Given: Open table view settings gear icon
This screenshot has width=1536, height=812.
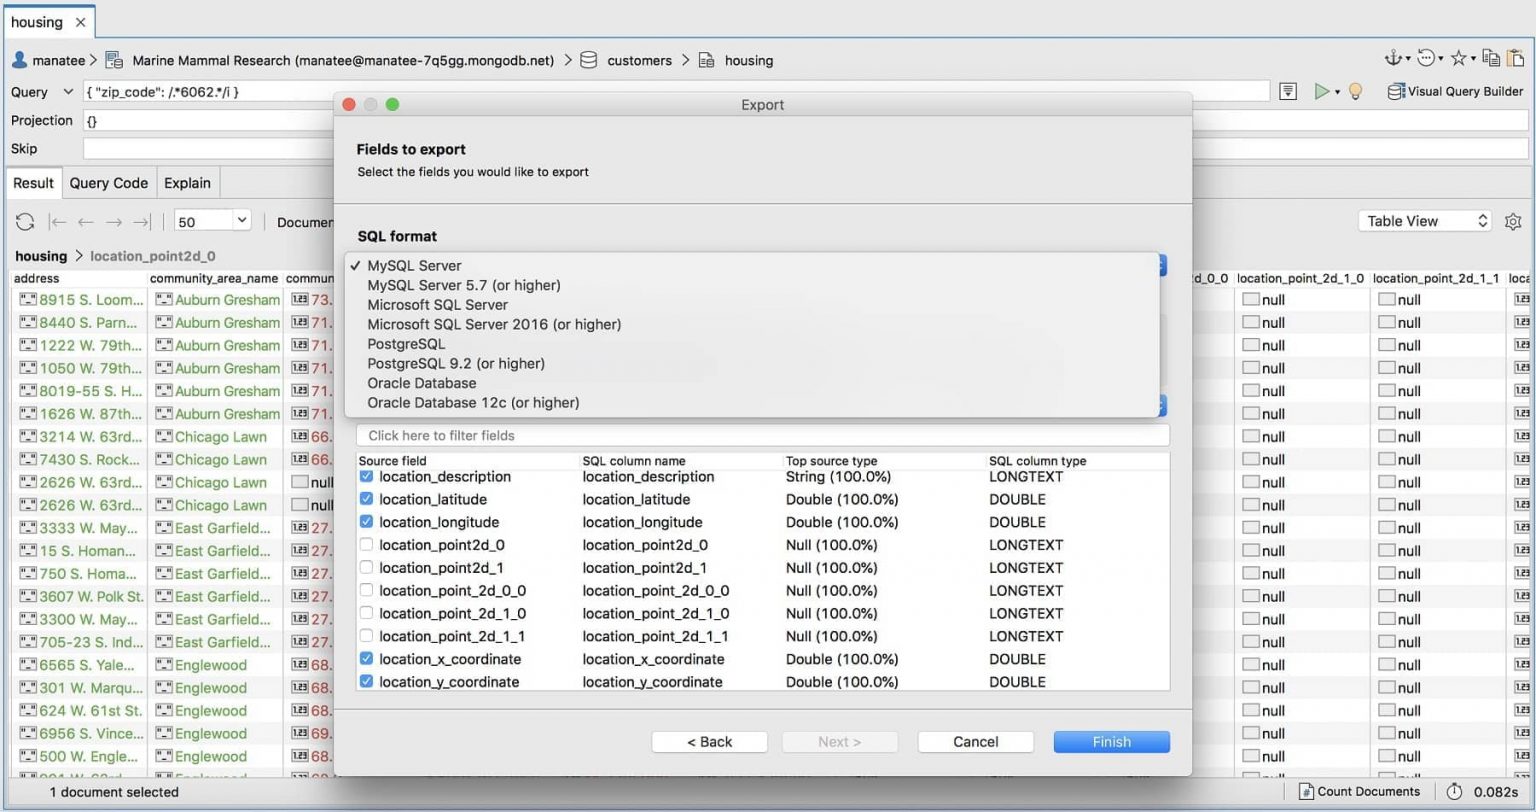Looking at the screenshot, I should (1513, 221).
